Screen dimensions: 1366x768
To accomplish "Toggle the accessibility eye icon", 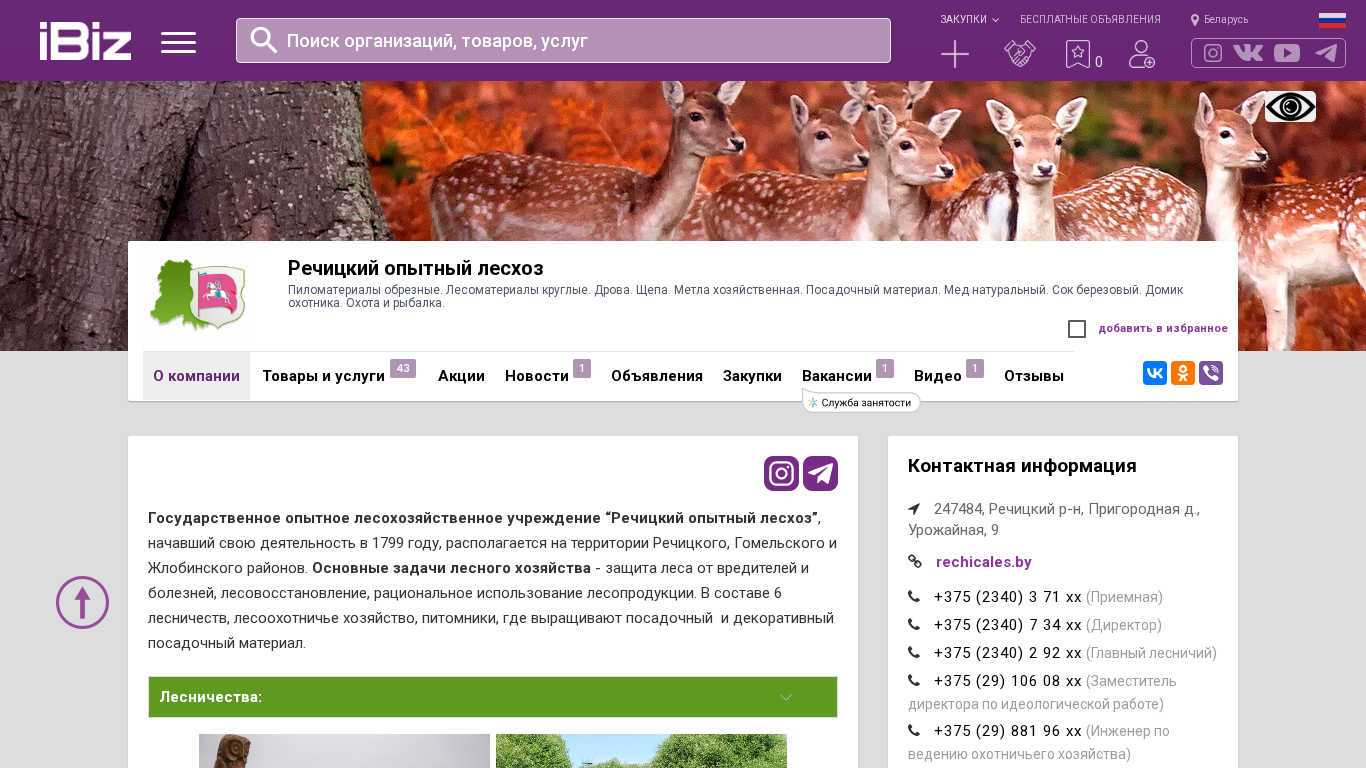I will coord(1290,106).
